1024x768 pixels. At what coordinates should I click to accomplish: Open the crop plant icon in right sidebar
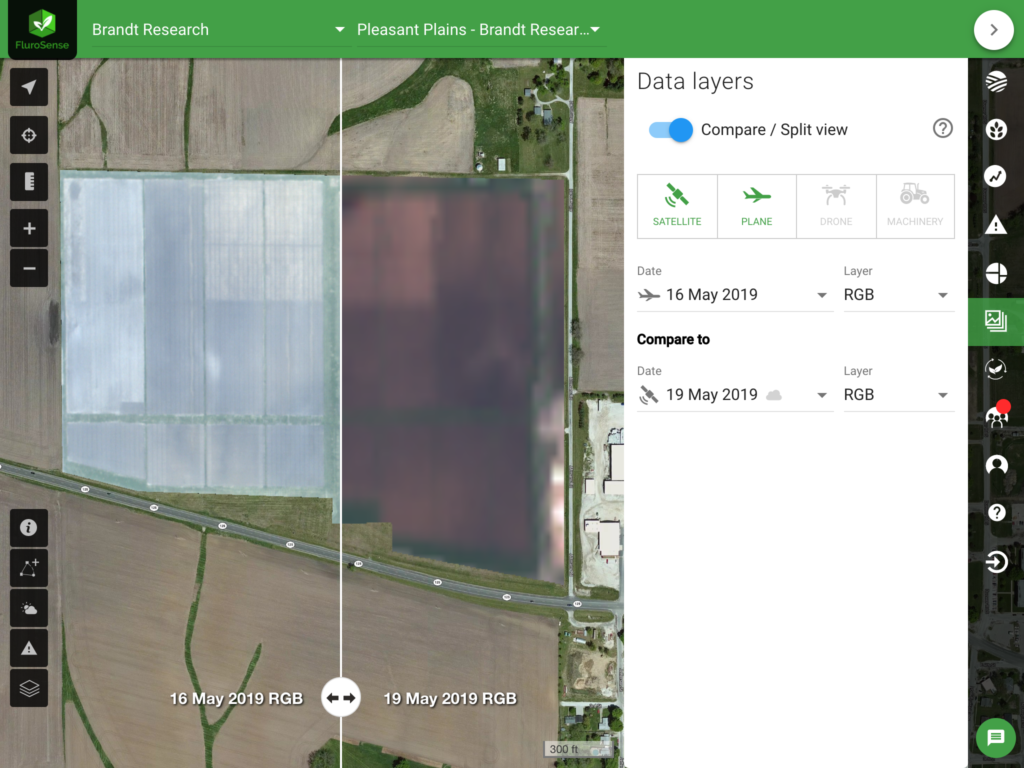(x=996, y=129)
